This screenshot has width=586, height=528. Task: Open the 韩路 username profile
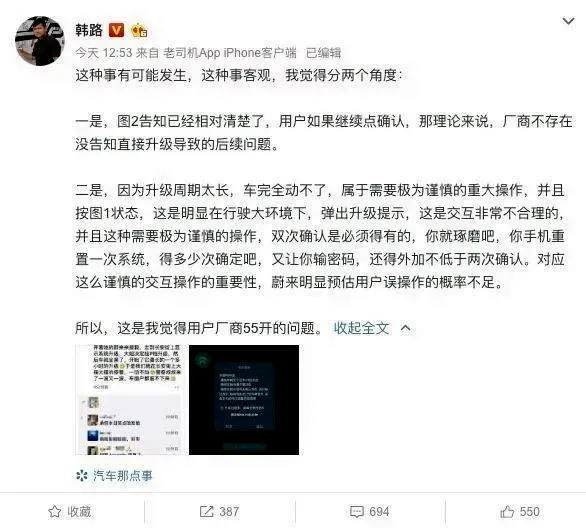89,30
